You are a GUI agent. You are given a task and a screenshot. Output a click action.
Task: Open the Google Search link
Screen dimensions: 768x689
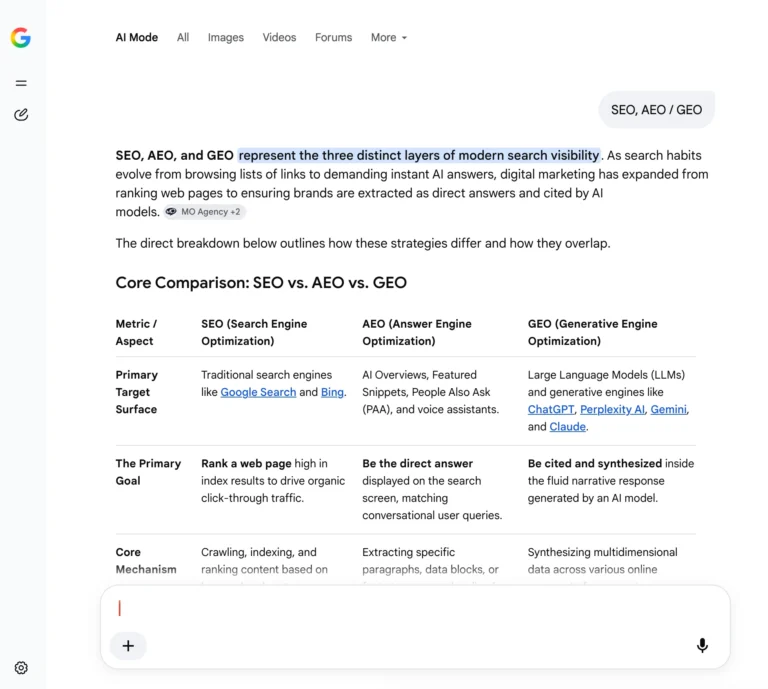(258, 392)
